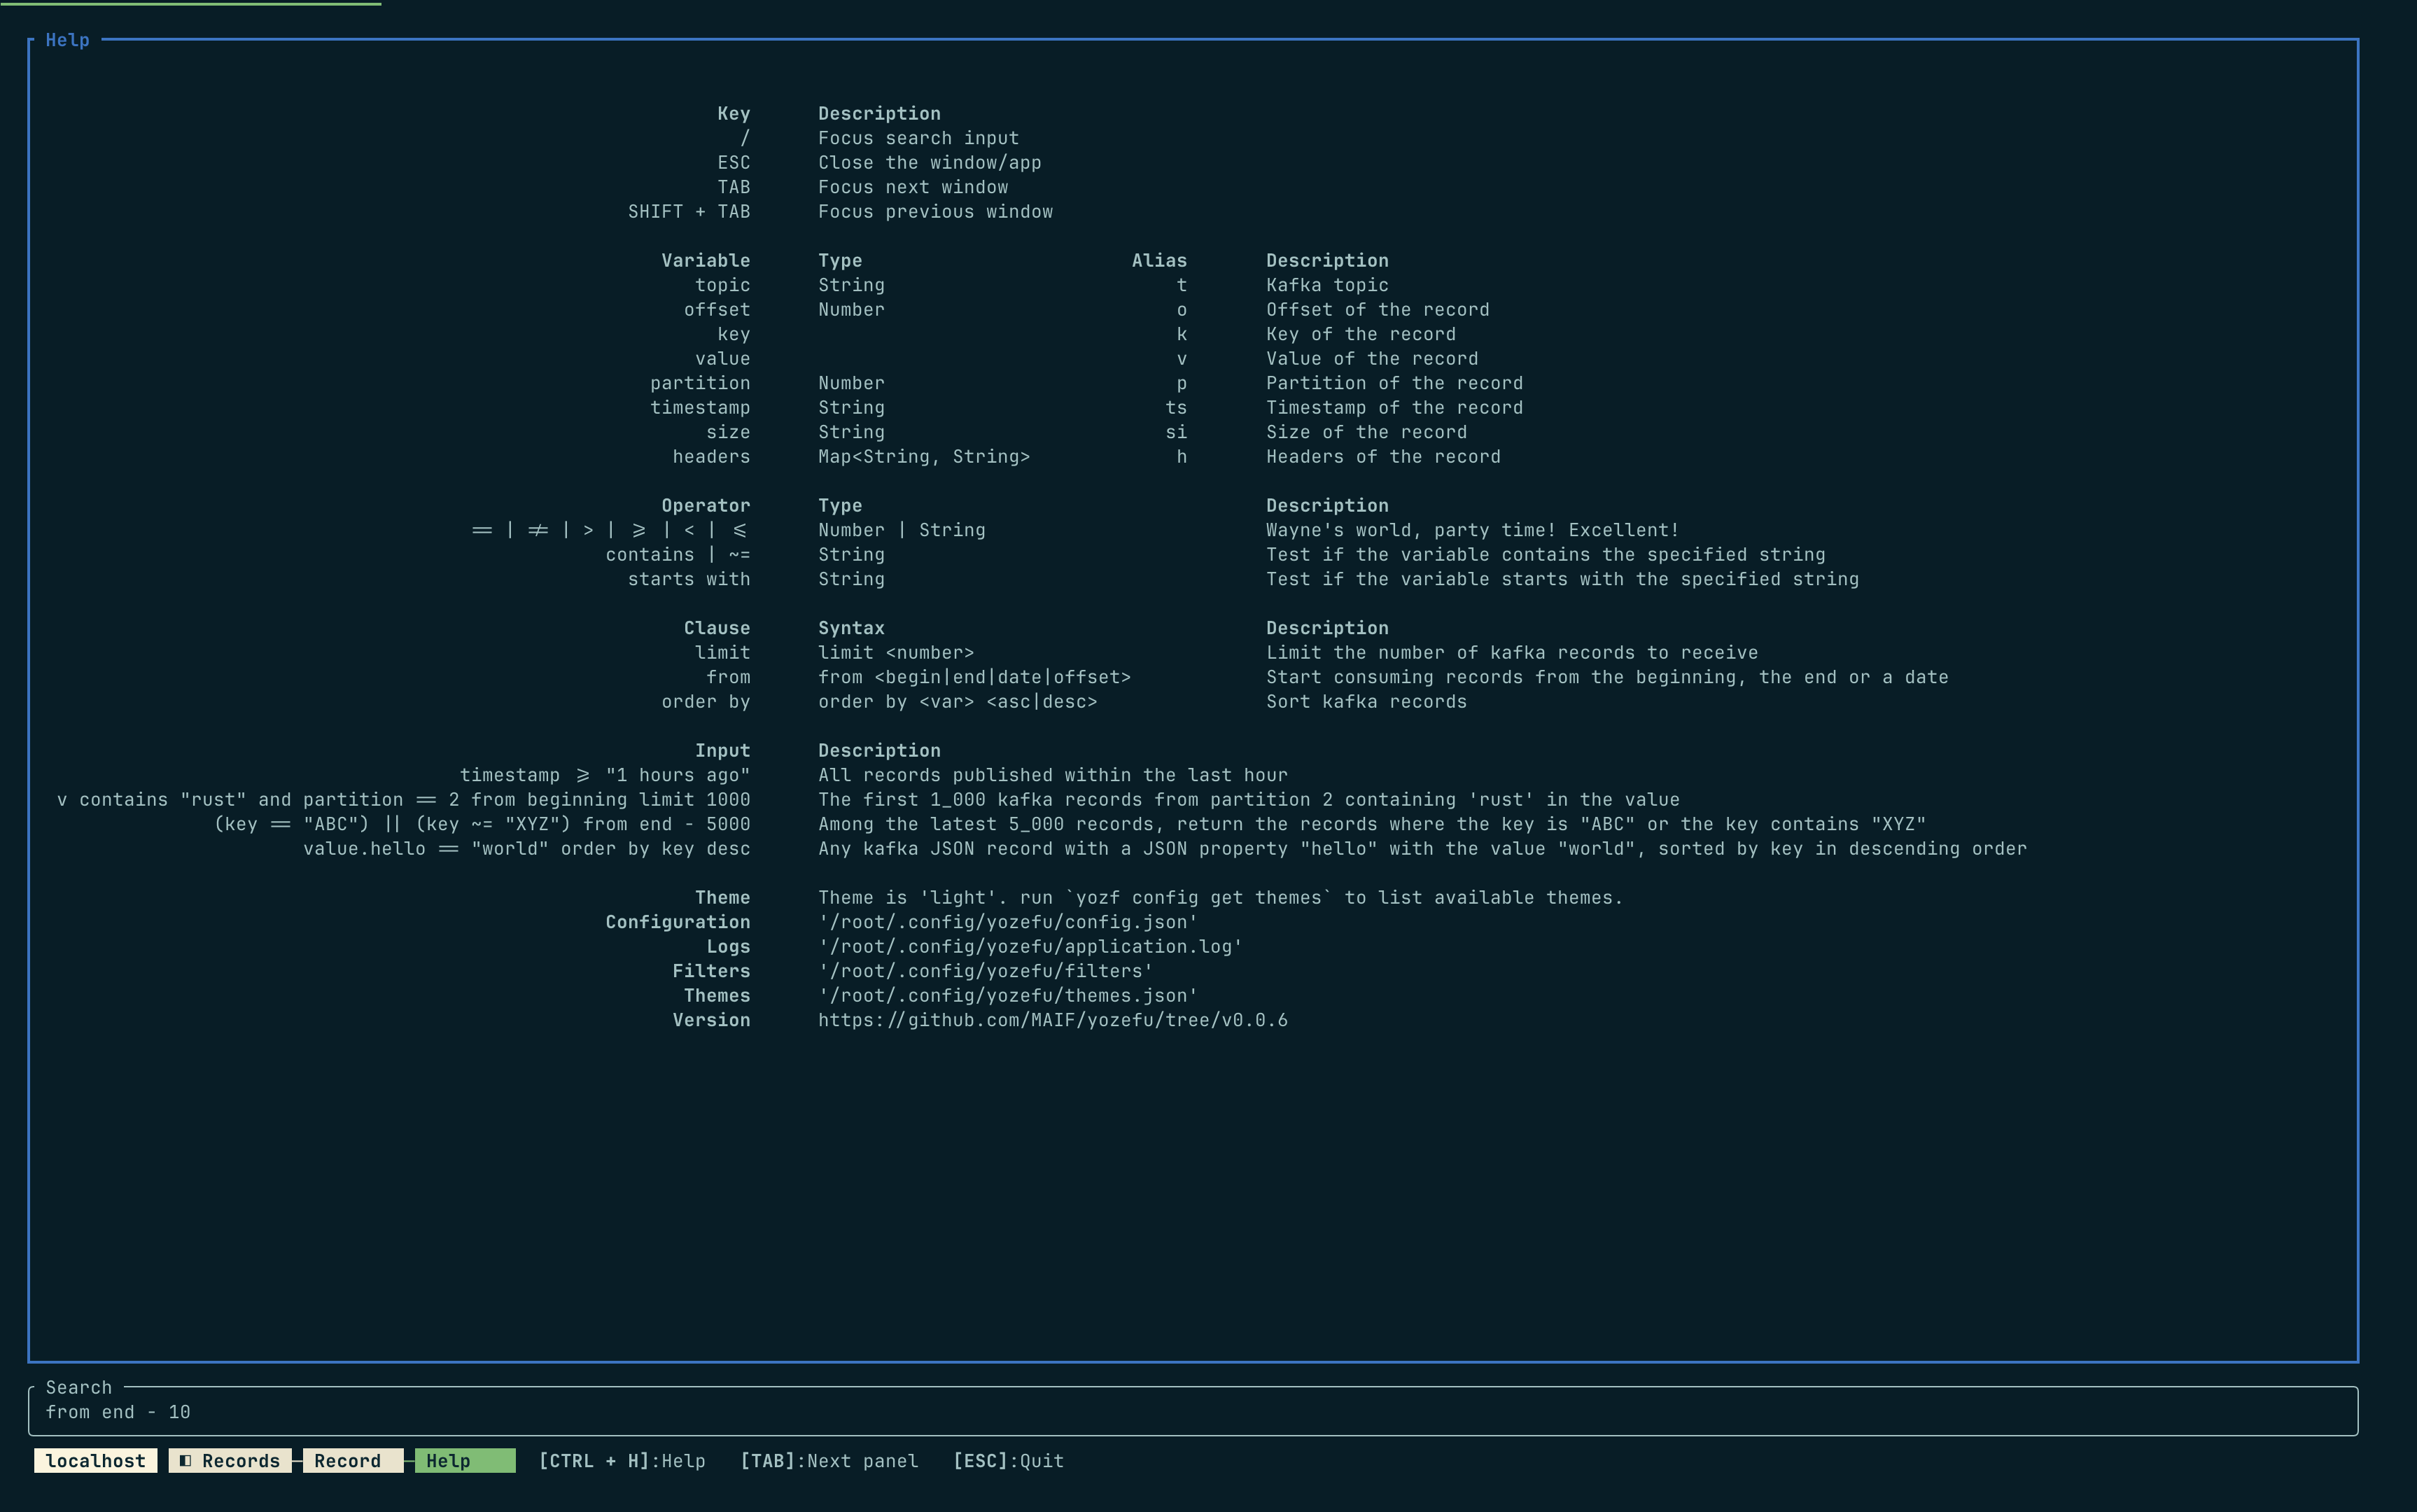Click the 'Filters' label
Screen dimensions: 2417x1512
click(711, 971)
